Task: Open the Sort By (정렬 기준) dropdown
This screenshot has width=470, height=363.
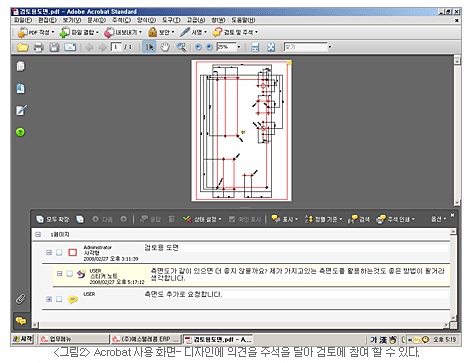Action: [x=323, y=219]
